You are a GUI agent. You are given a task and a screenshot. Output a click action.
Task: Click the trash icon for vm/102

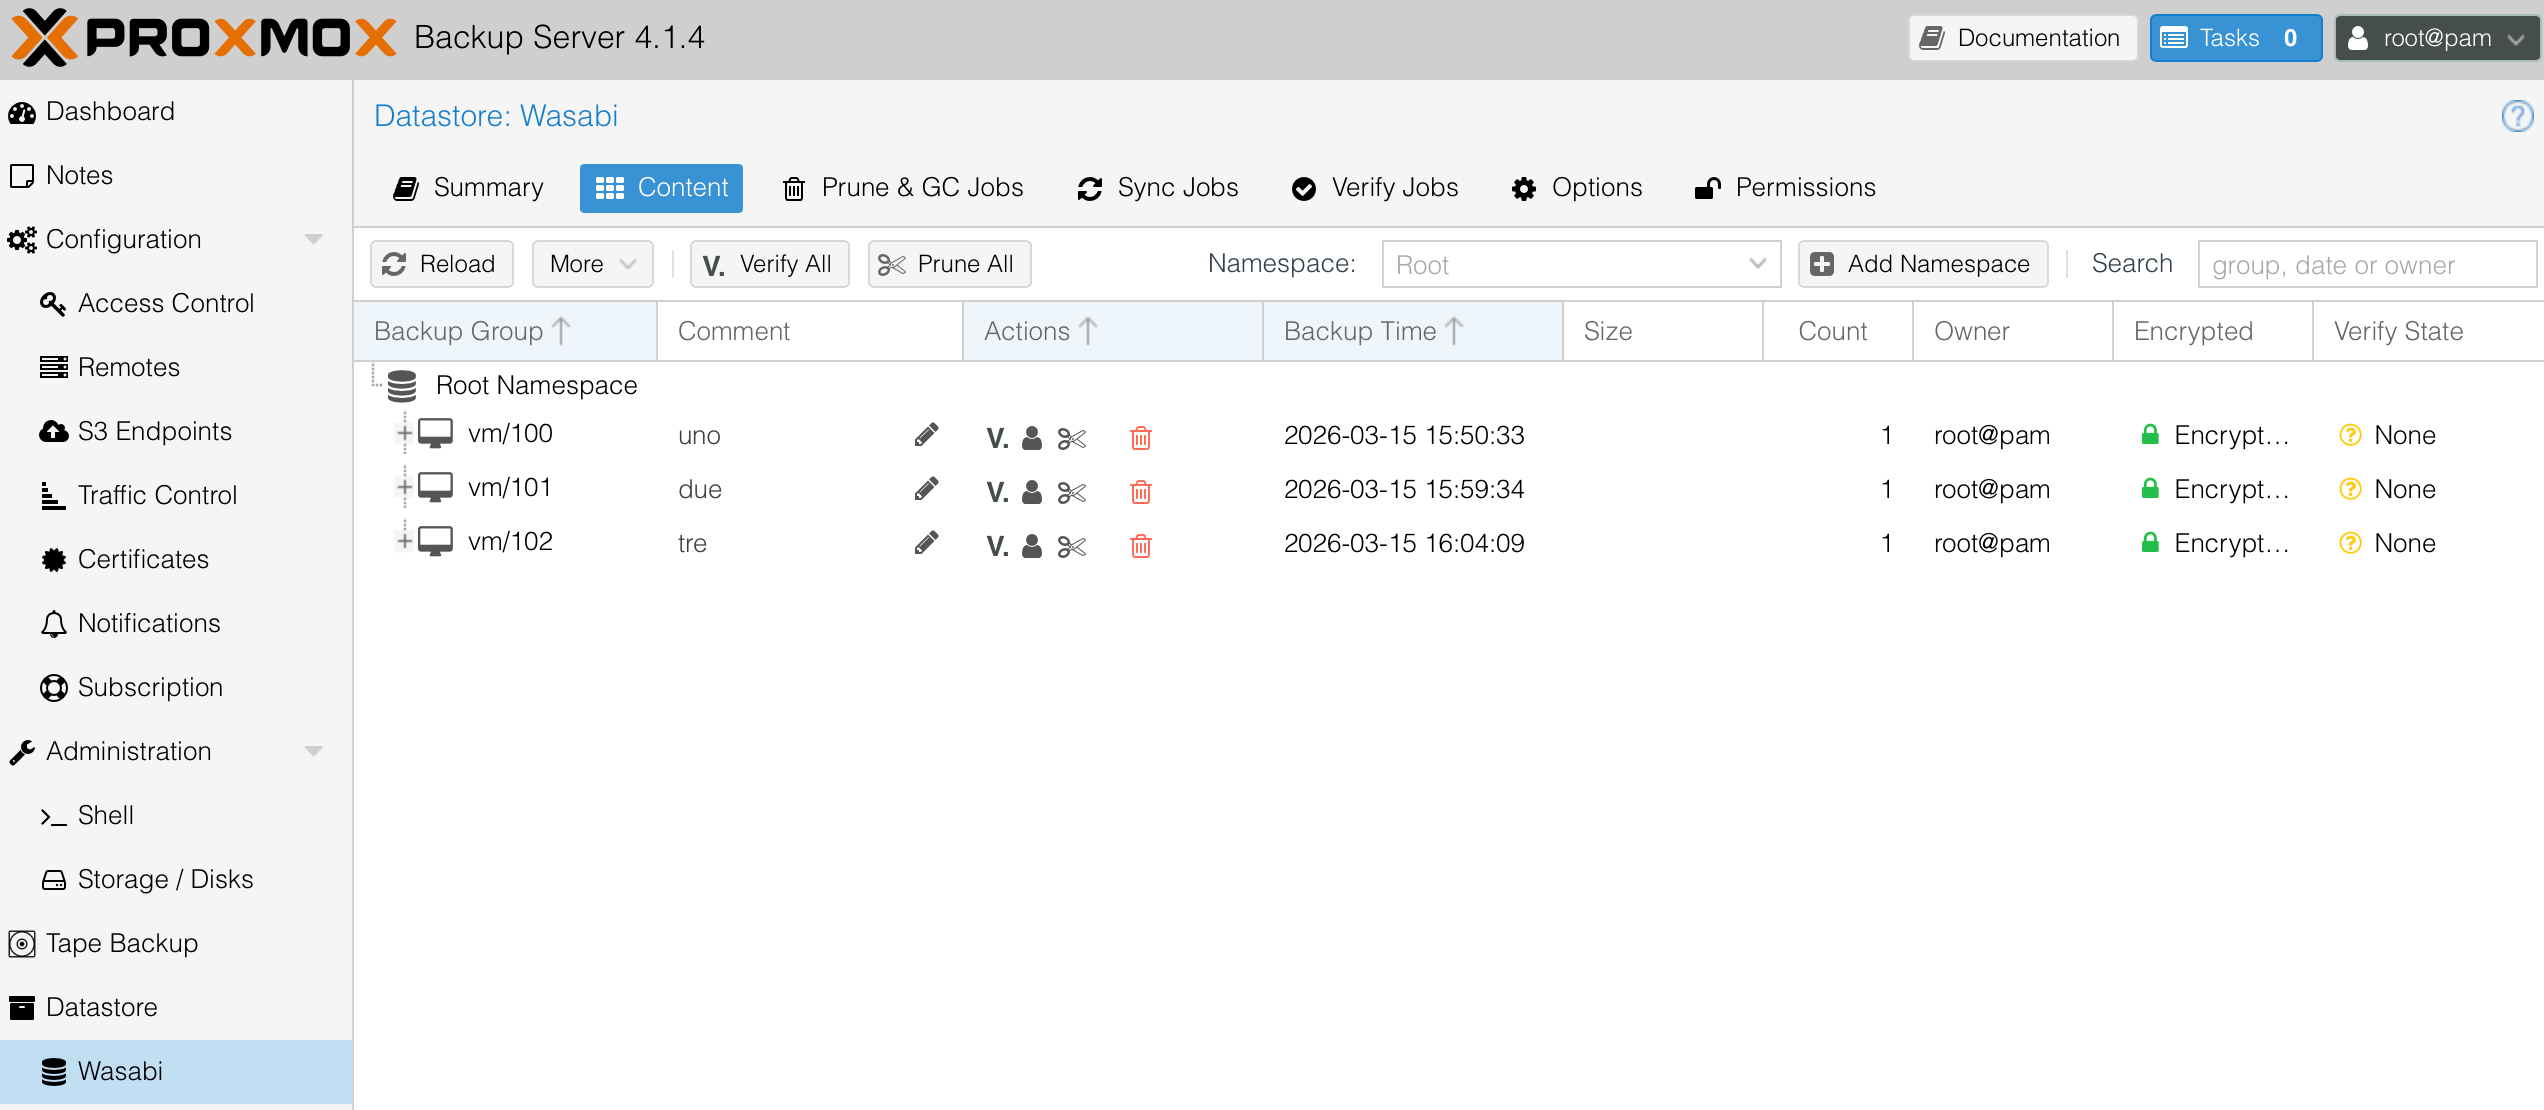[x=1140, y=545]
